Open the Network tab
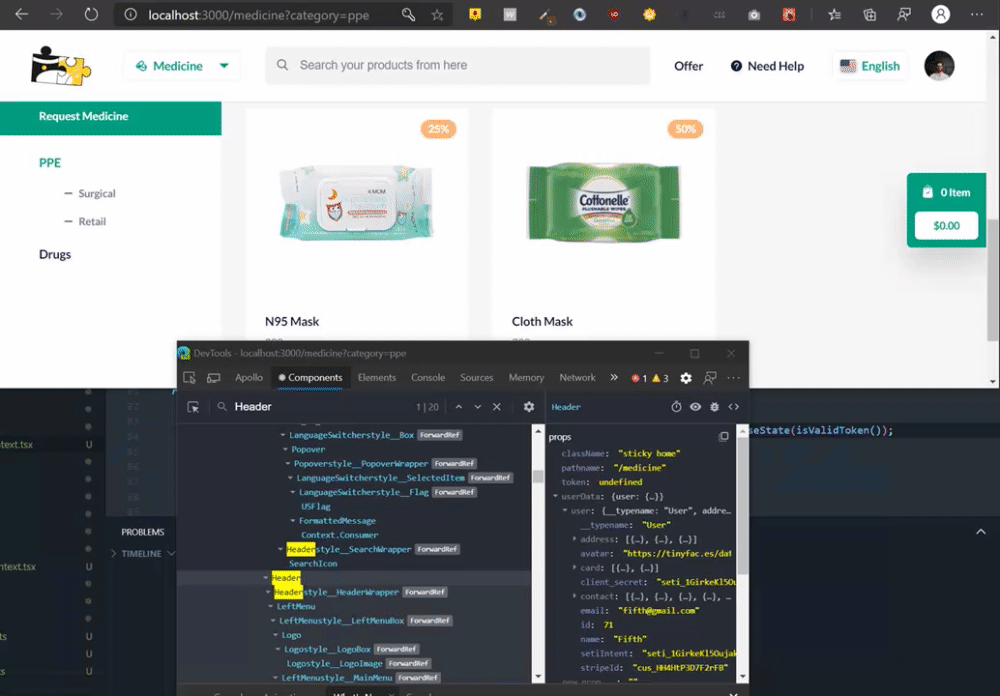 click(577, 378)
